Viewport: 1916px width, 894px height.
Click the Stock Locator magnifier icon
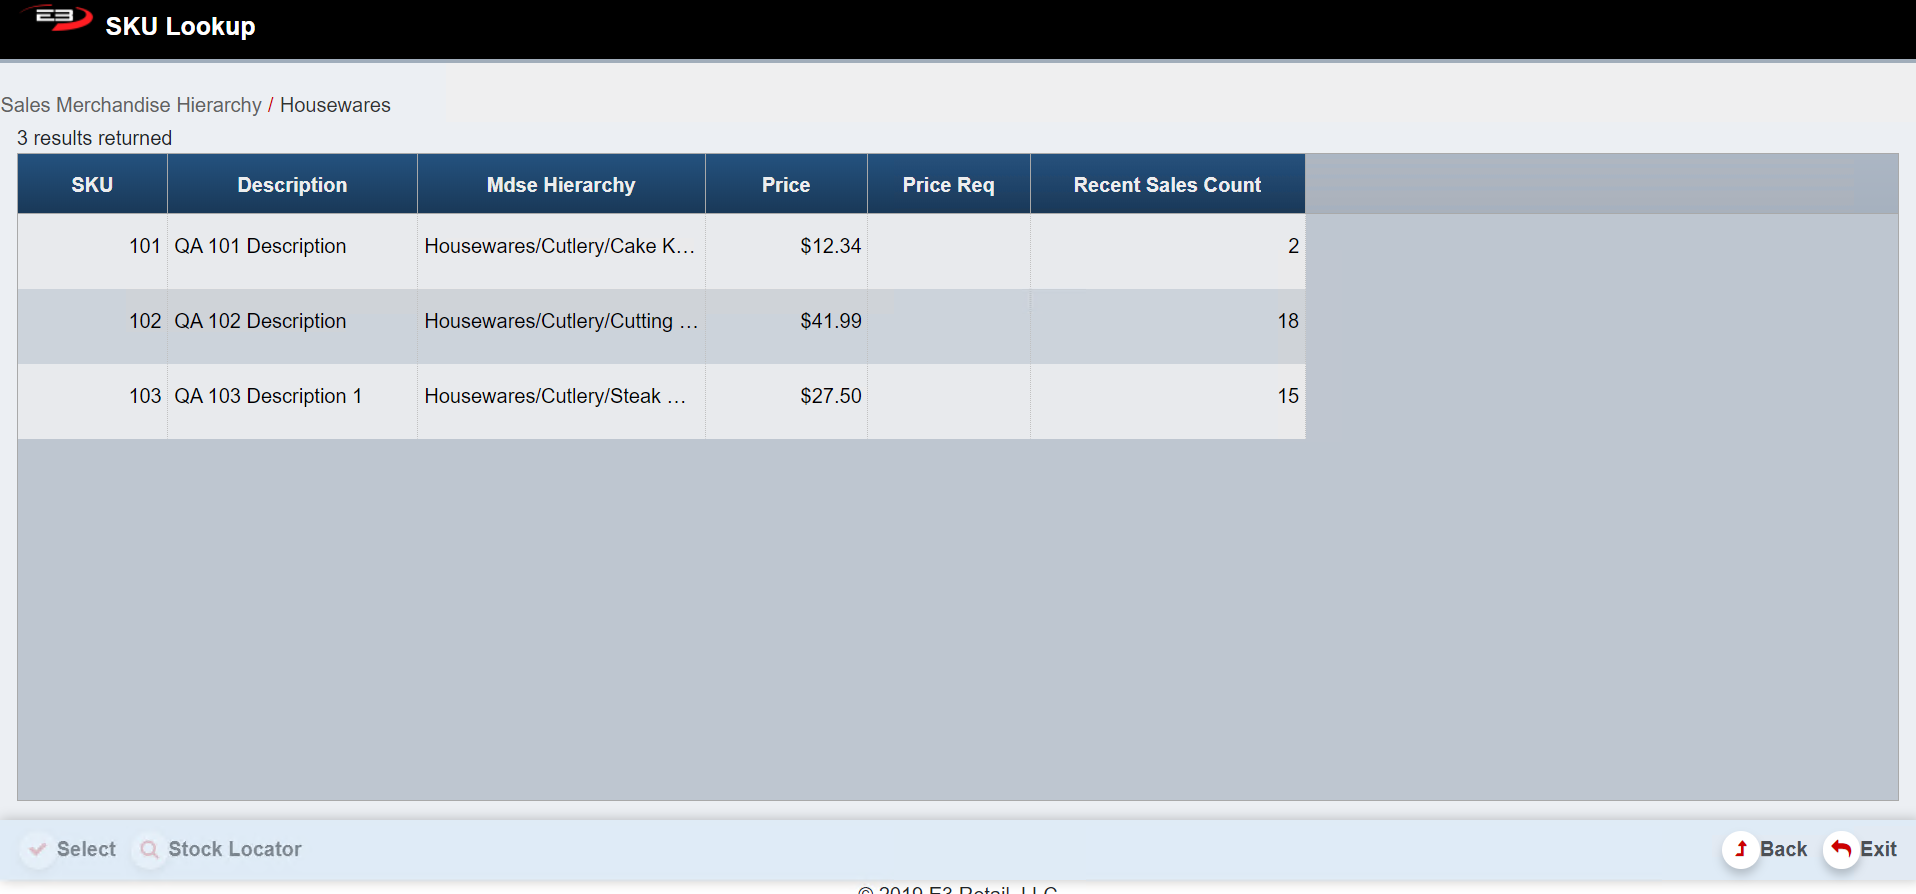pyautogui.click(x=150, y=849)
